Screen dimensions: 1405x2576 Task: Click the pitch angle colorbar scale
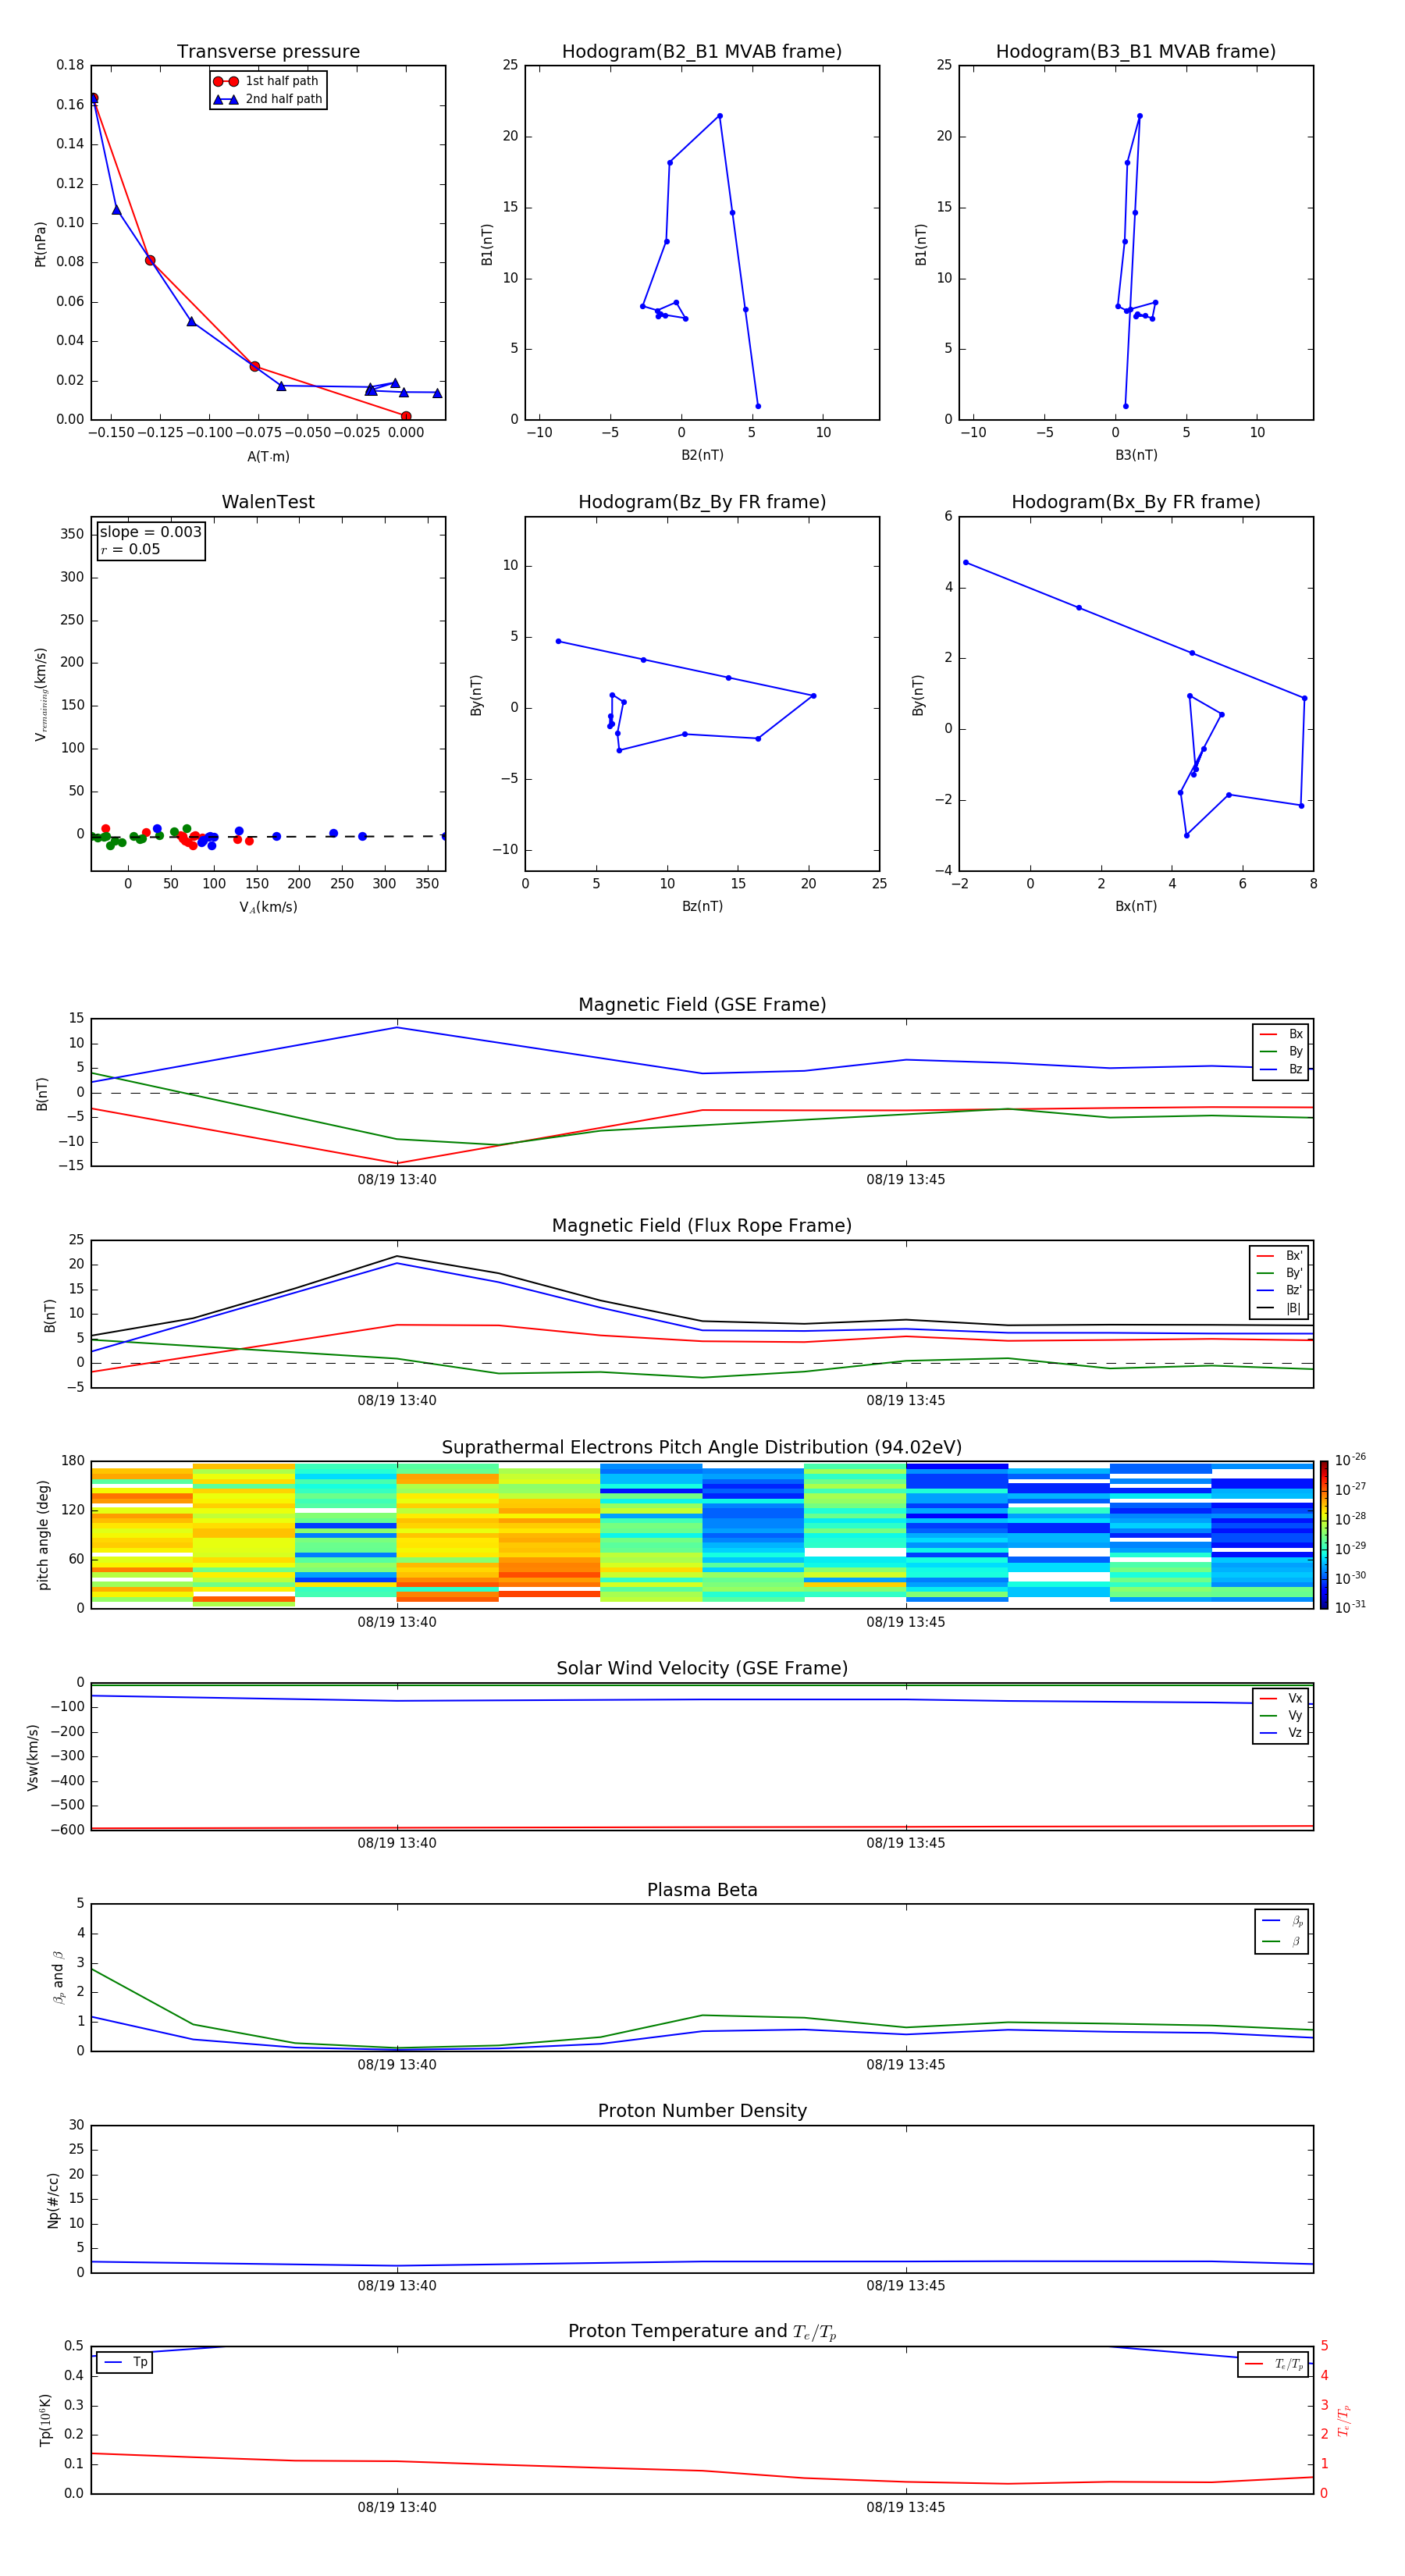1324,1535
